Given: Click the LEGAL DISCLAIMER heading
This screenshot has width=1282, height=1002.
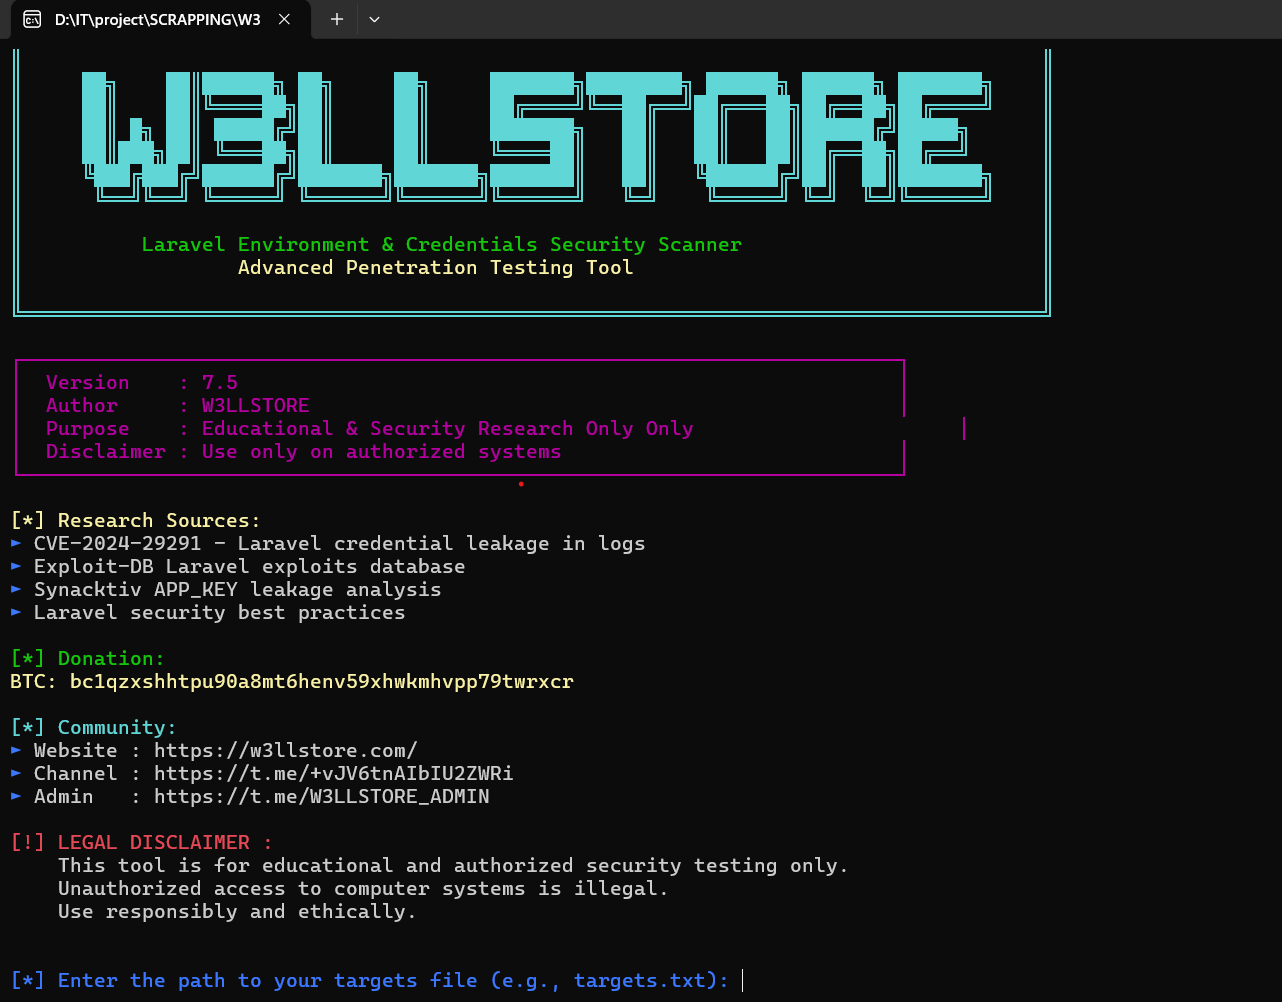Looking at the screenshot, I should tap(142, 843).
